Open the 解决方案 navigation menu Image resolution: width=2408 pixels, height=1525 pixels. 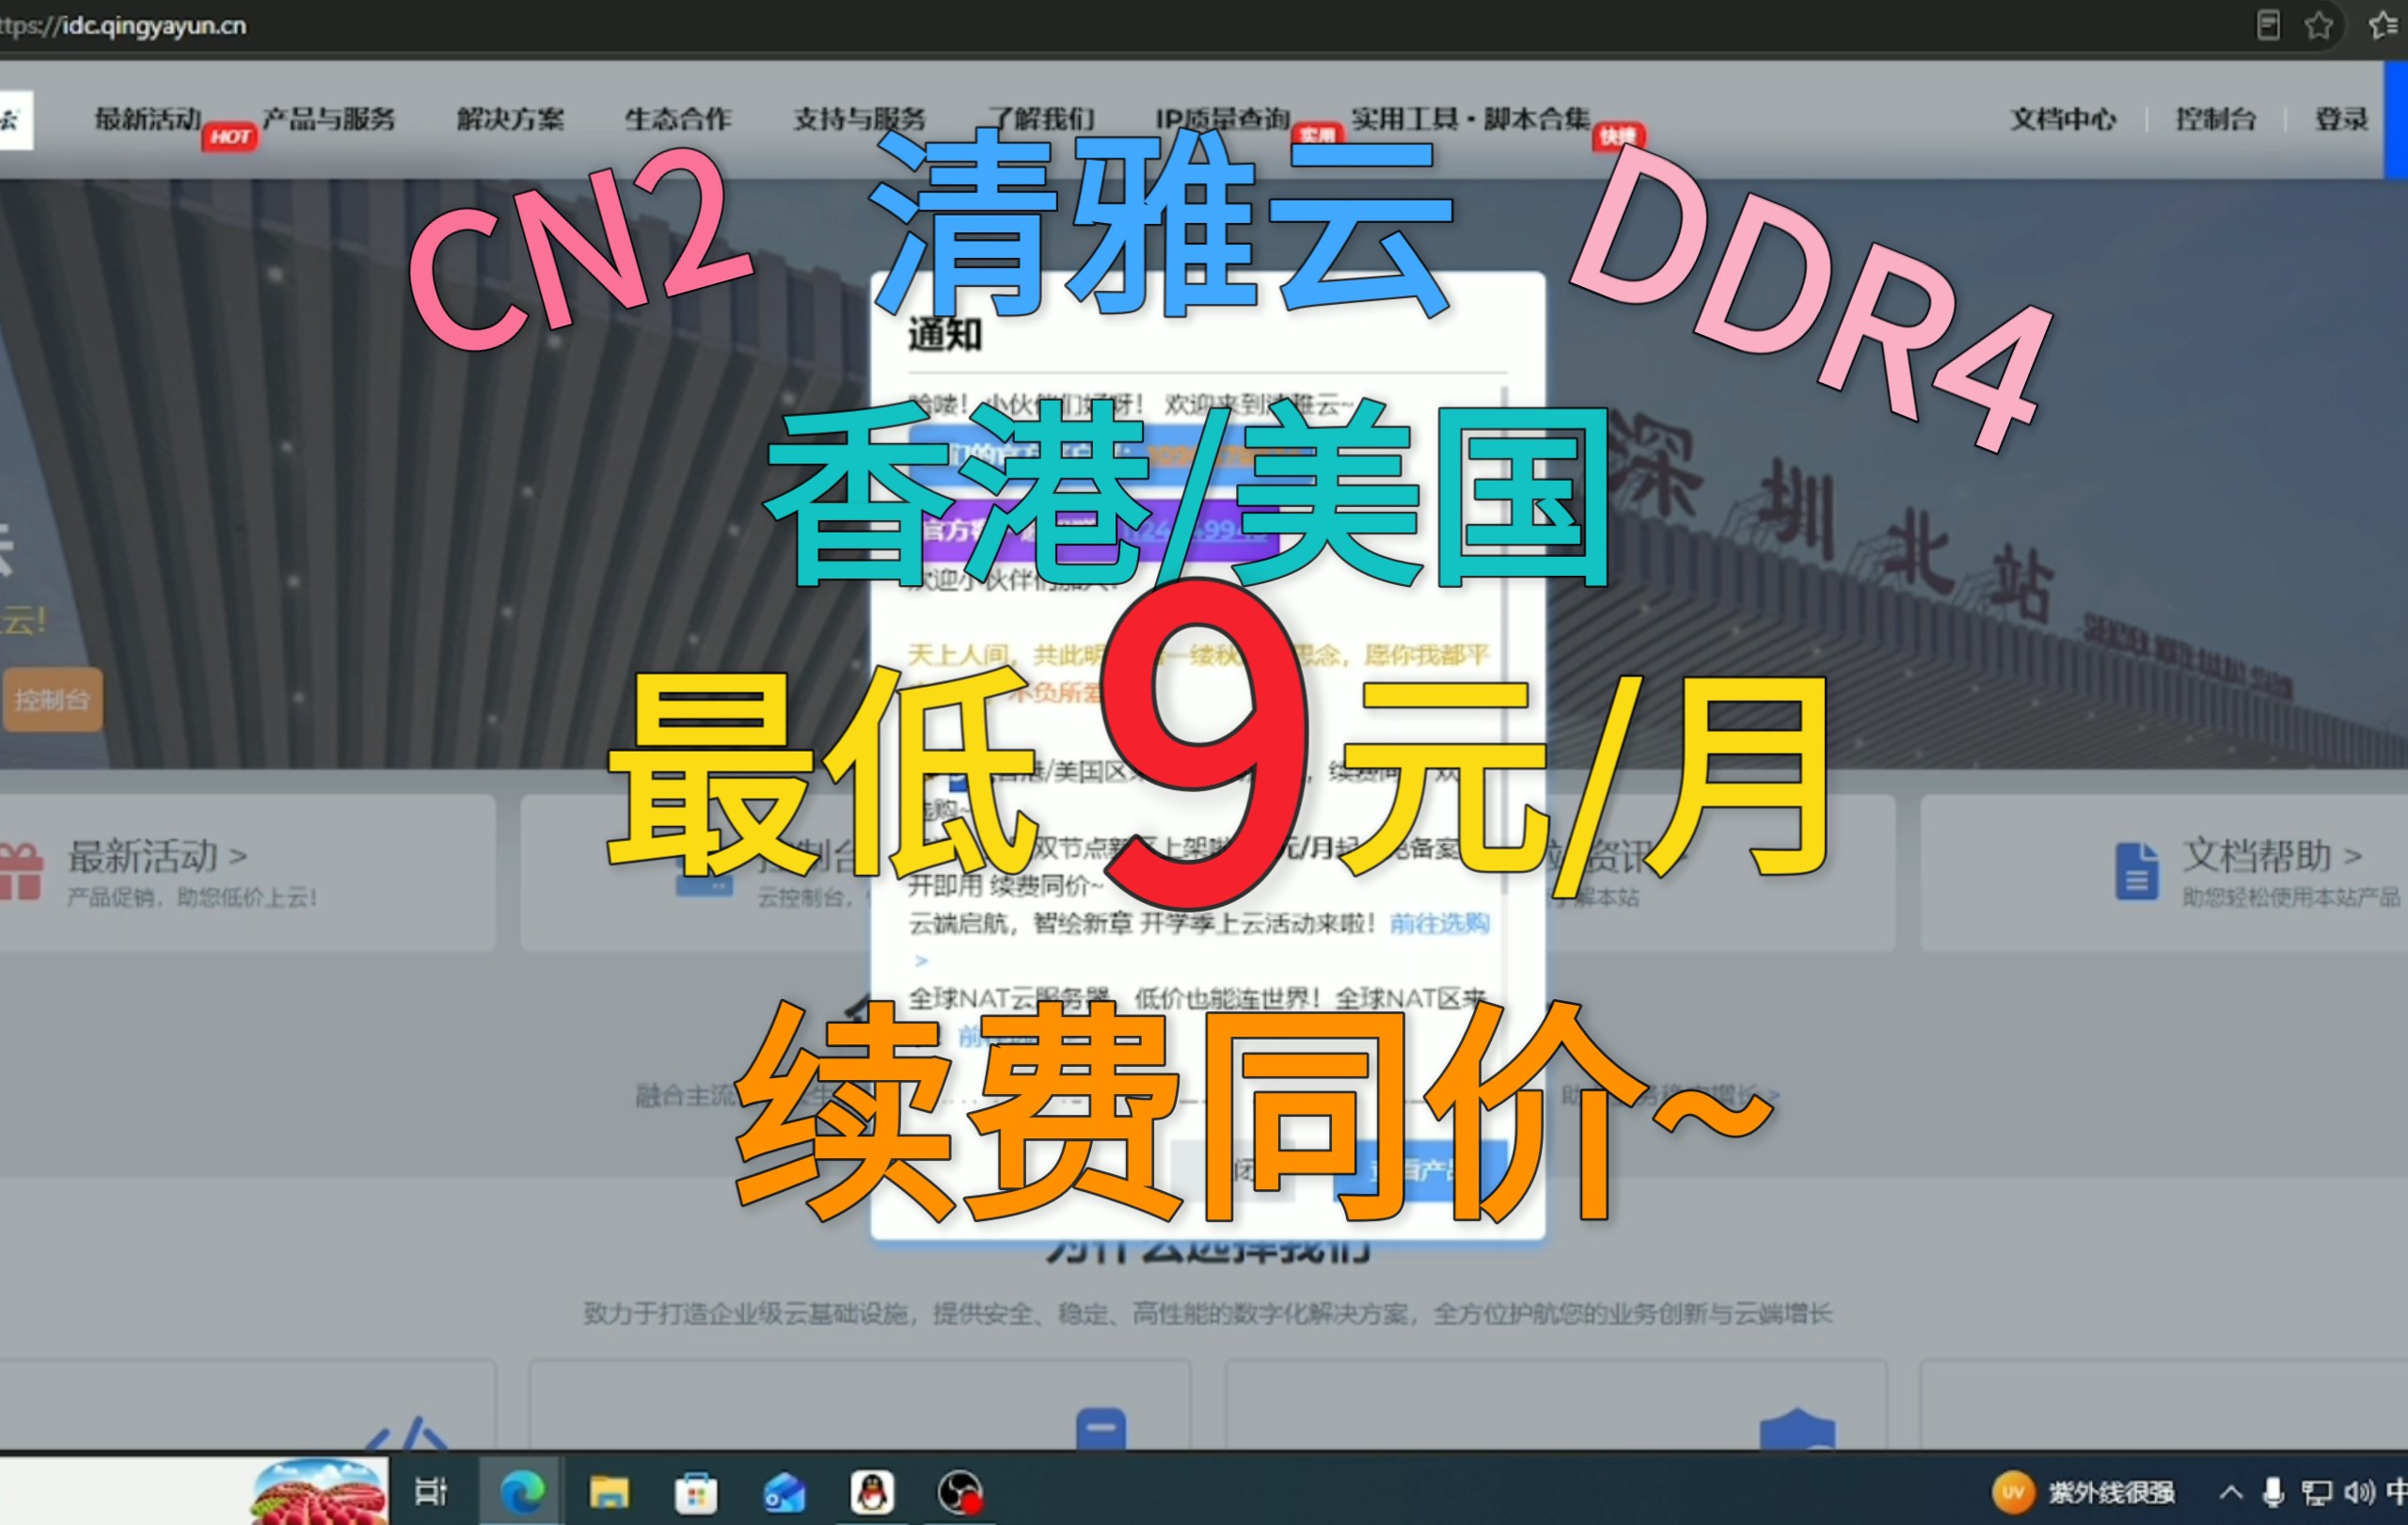(510, 119)
